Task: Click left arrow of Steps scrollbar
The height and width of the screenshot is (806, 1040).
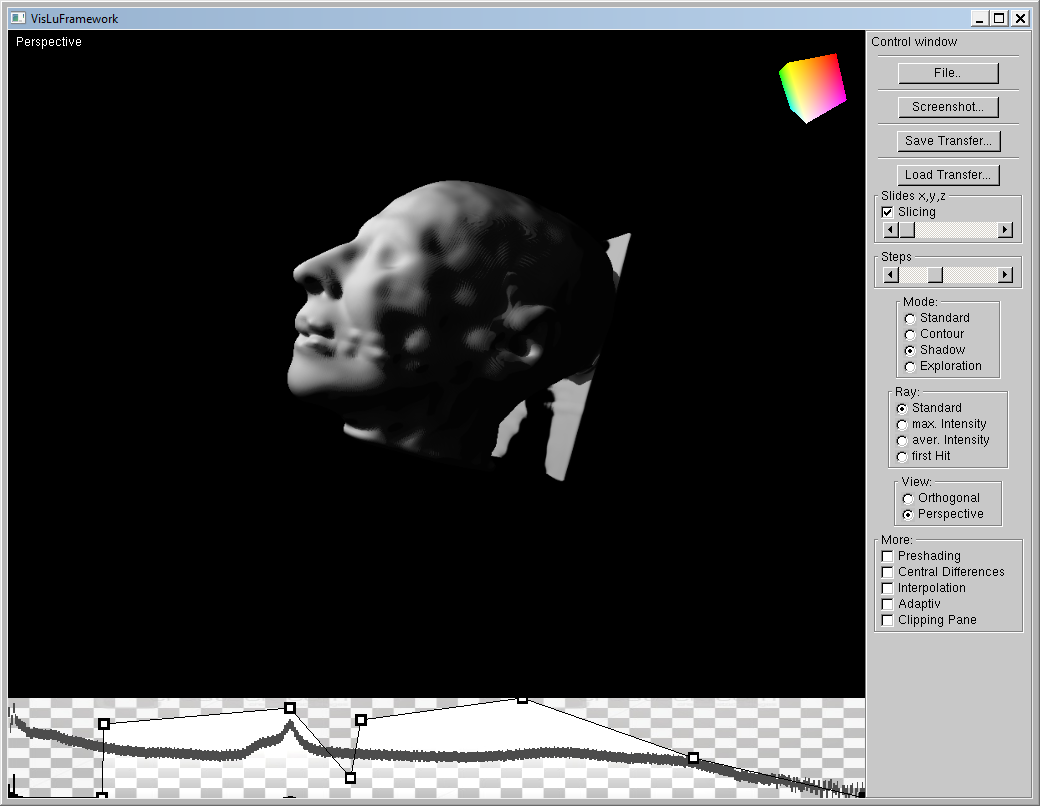Action: click(889, 275)
